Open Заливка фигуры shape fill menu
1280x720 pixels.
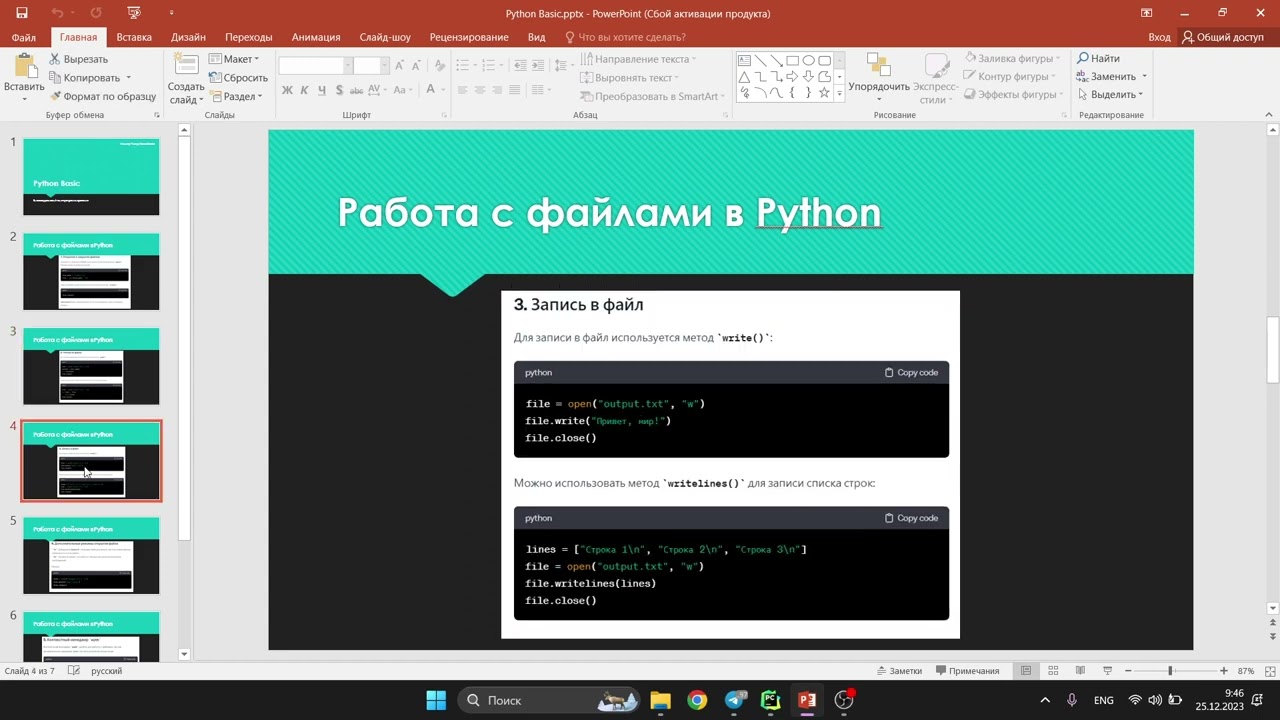coord(1011,59)
